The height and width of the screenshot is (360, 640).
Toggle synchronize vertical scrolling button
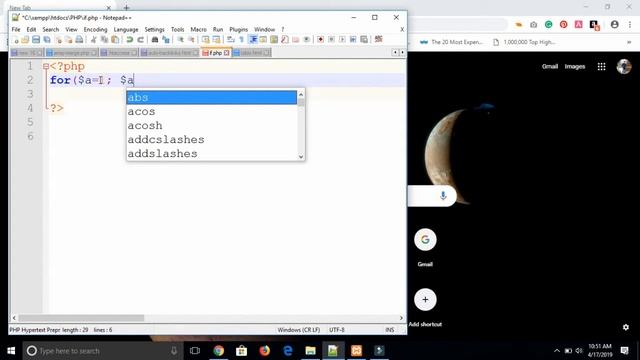tap(205, 40)
